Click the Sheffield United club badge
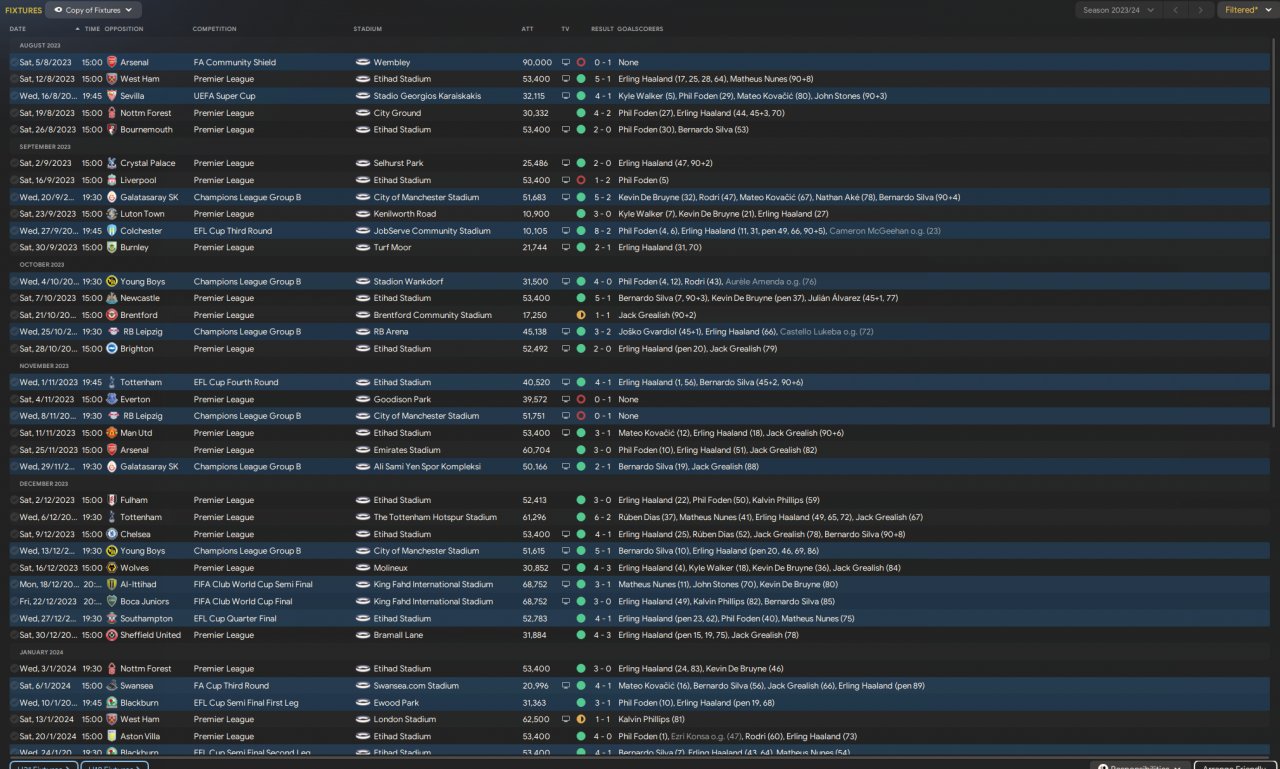Screen dimensions: 1280x769 pos(112,635)
